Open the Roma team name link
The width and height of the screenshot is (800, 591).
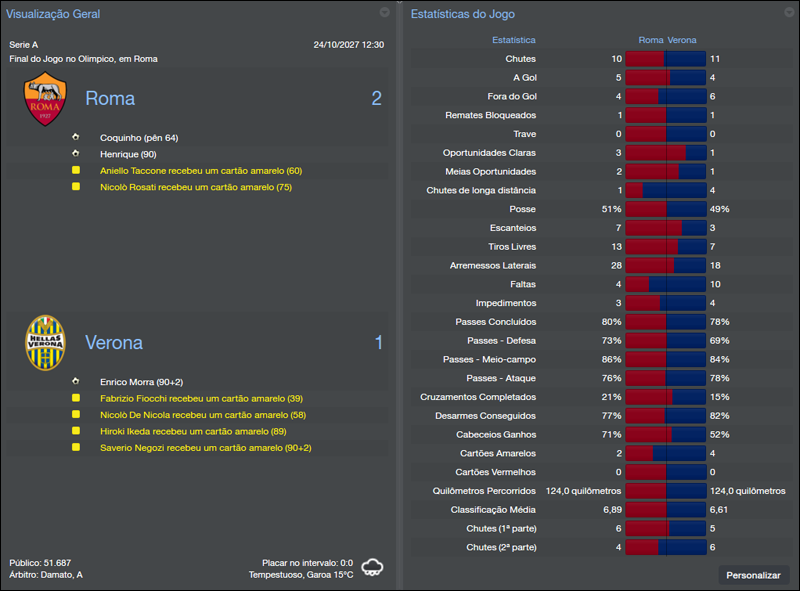110,99
